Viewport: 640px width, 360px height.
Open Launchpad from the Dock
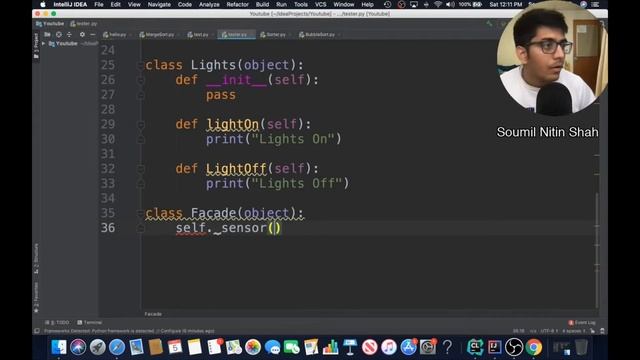98,347
